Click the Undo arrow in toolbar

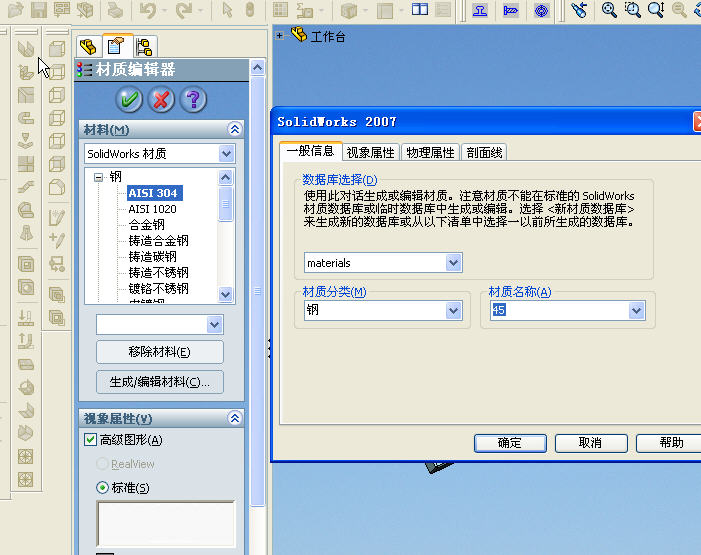point(148,10)
